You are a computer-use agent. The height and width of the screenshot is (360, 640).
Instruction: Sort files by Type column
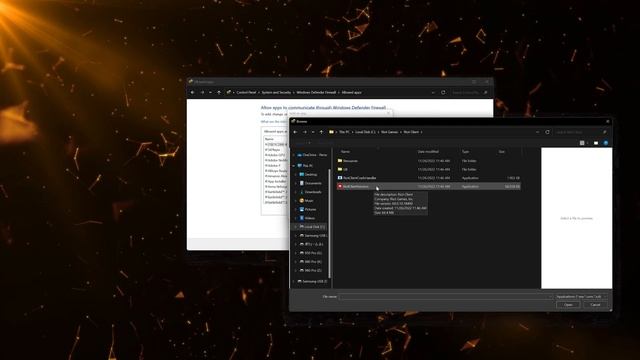pyautogui.click(x=465, y=151)
